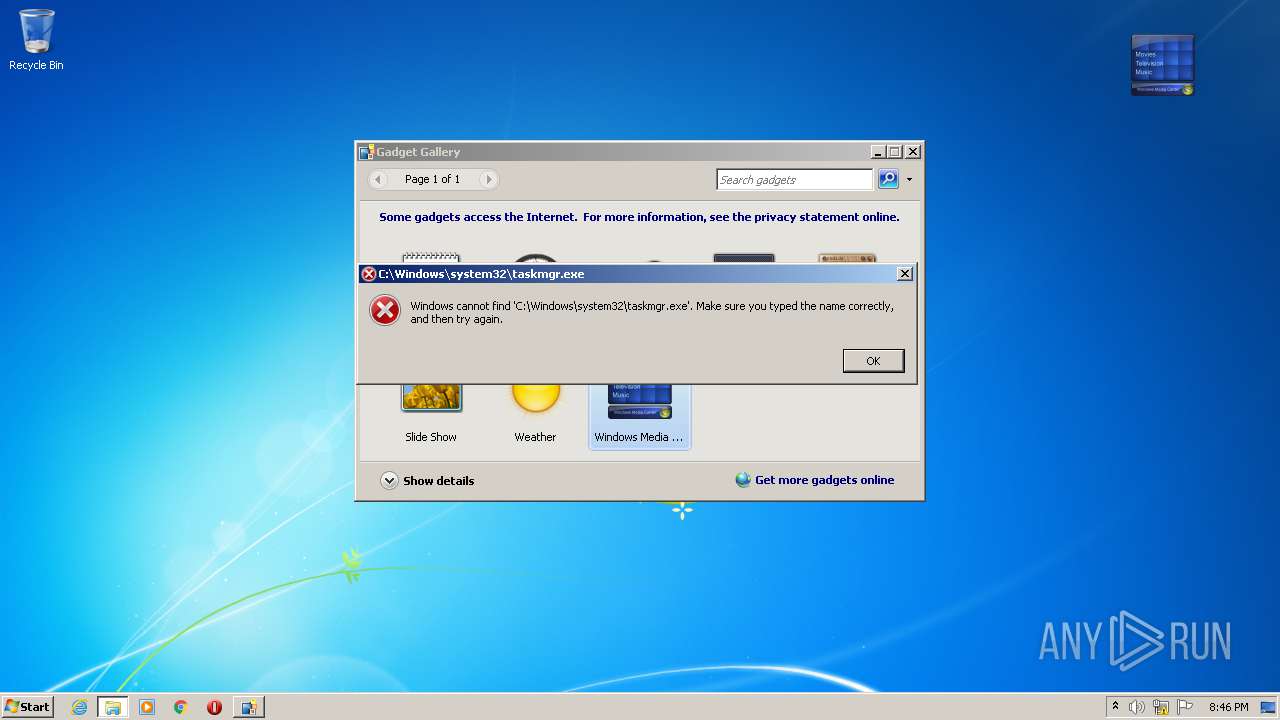This screenshot has height=720, width=1280.
Task: Click the Gadget Gallery search magnifier button
Action: [887, 180]
